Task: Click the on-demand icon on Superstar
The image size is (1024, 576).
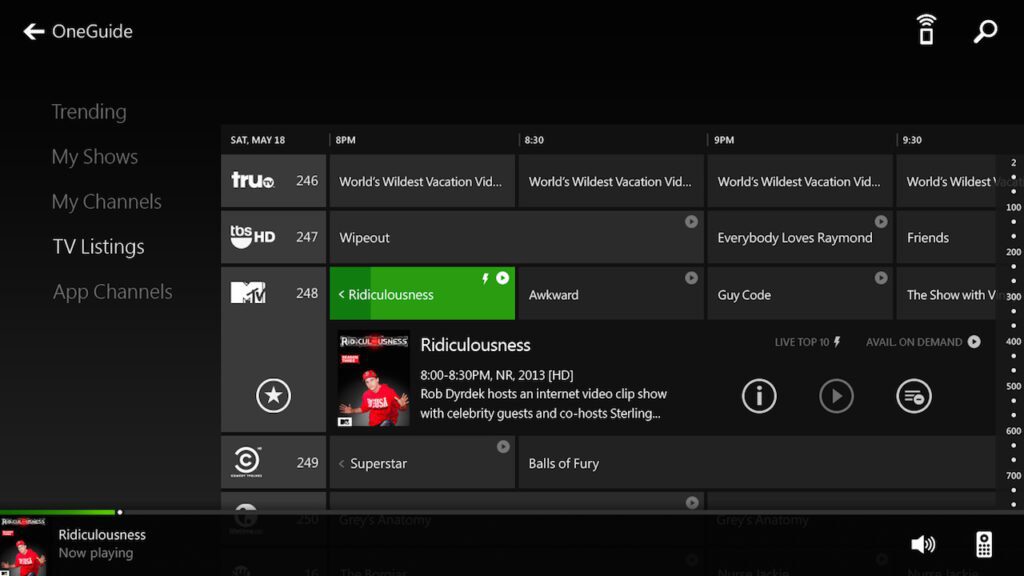Action: (x=503, y=447)
